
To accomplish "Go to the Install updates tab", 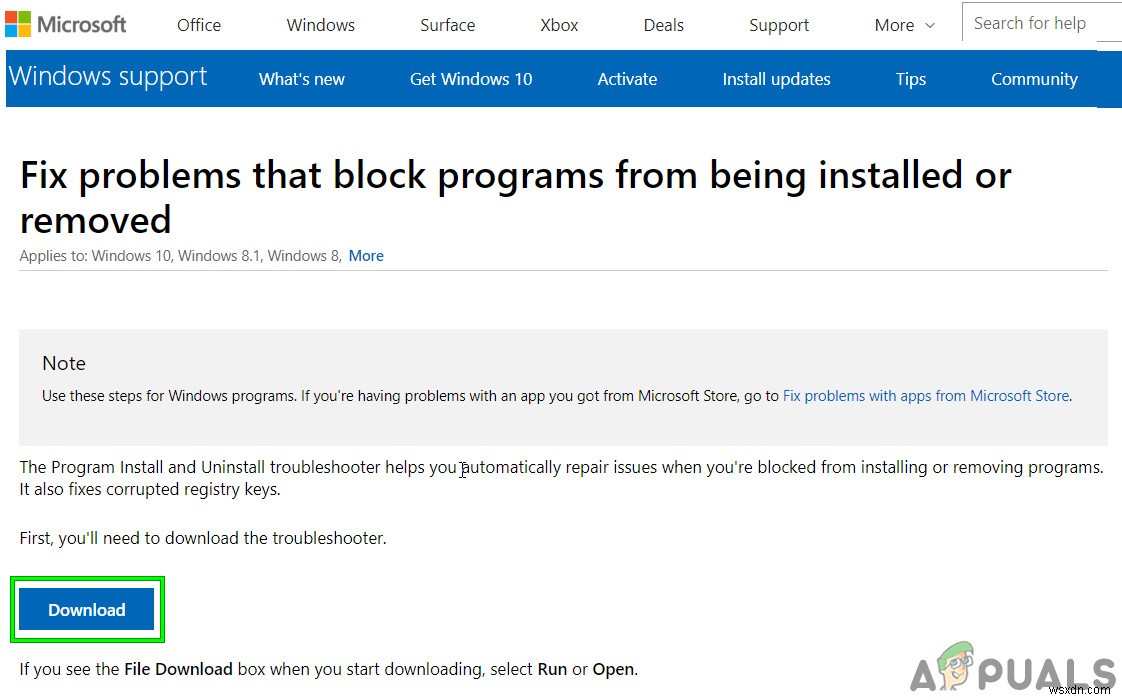I will click(x=776, y=79).
